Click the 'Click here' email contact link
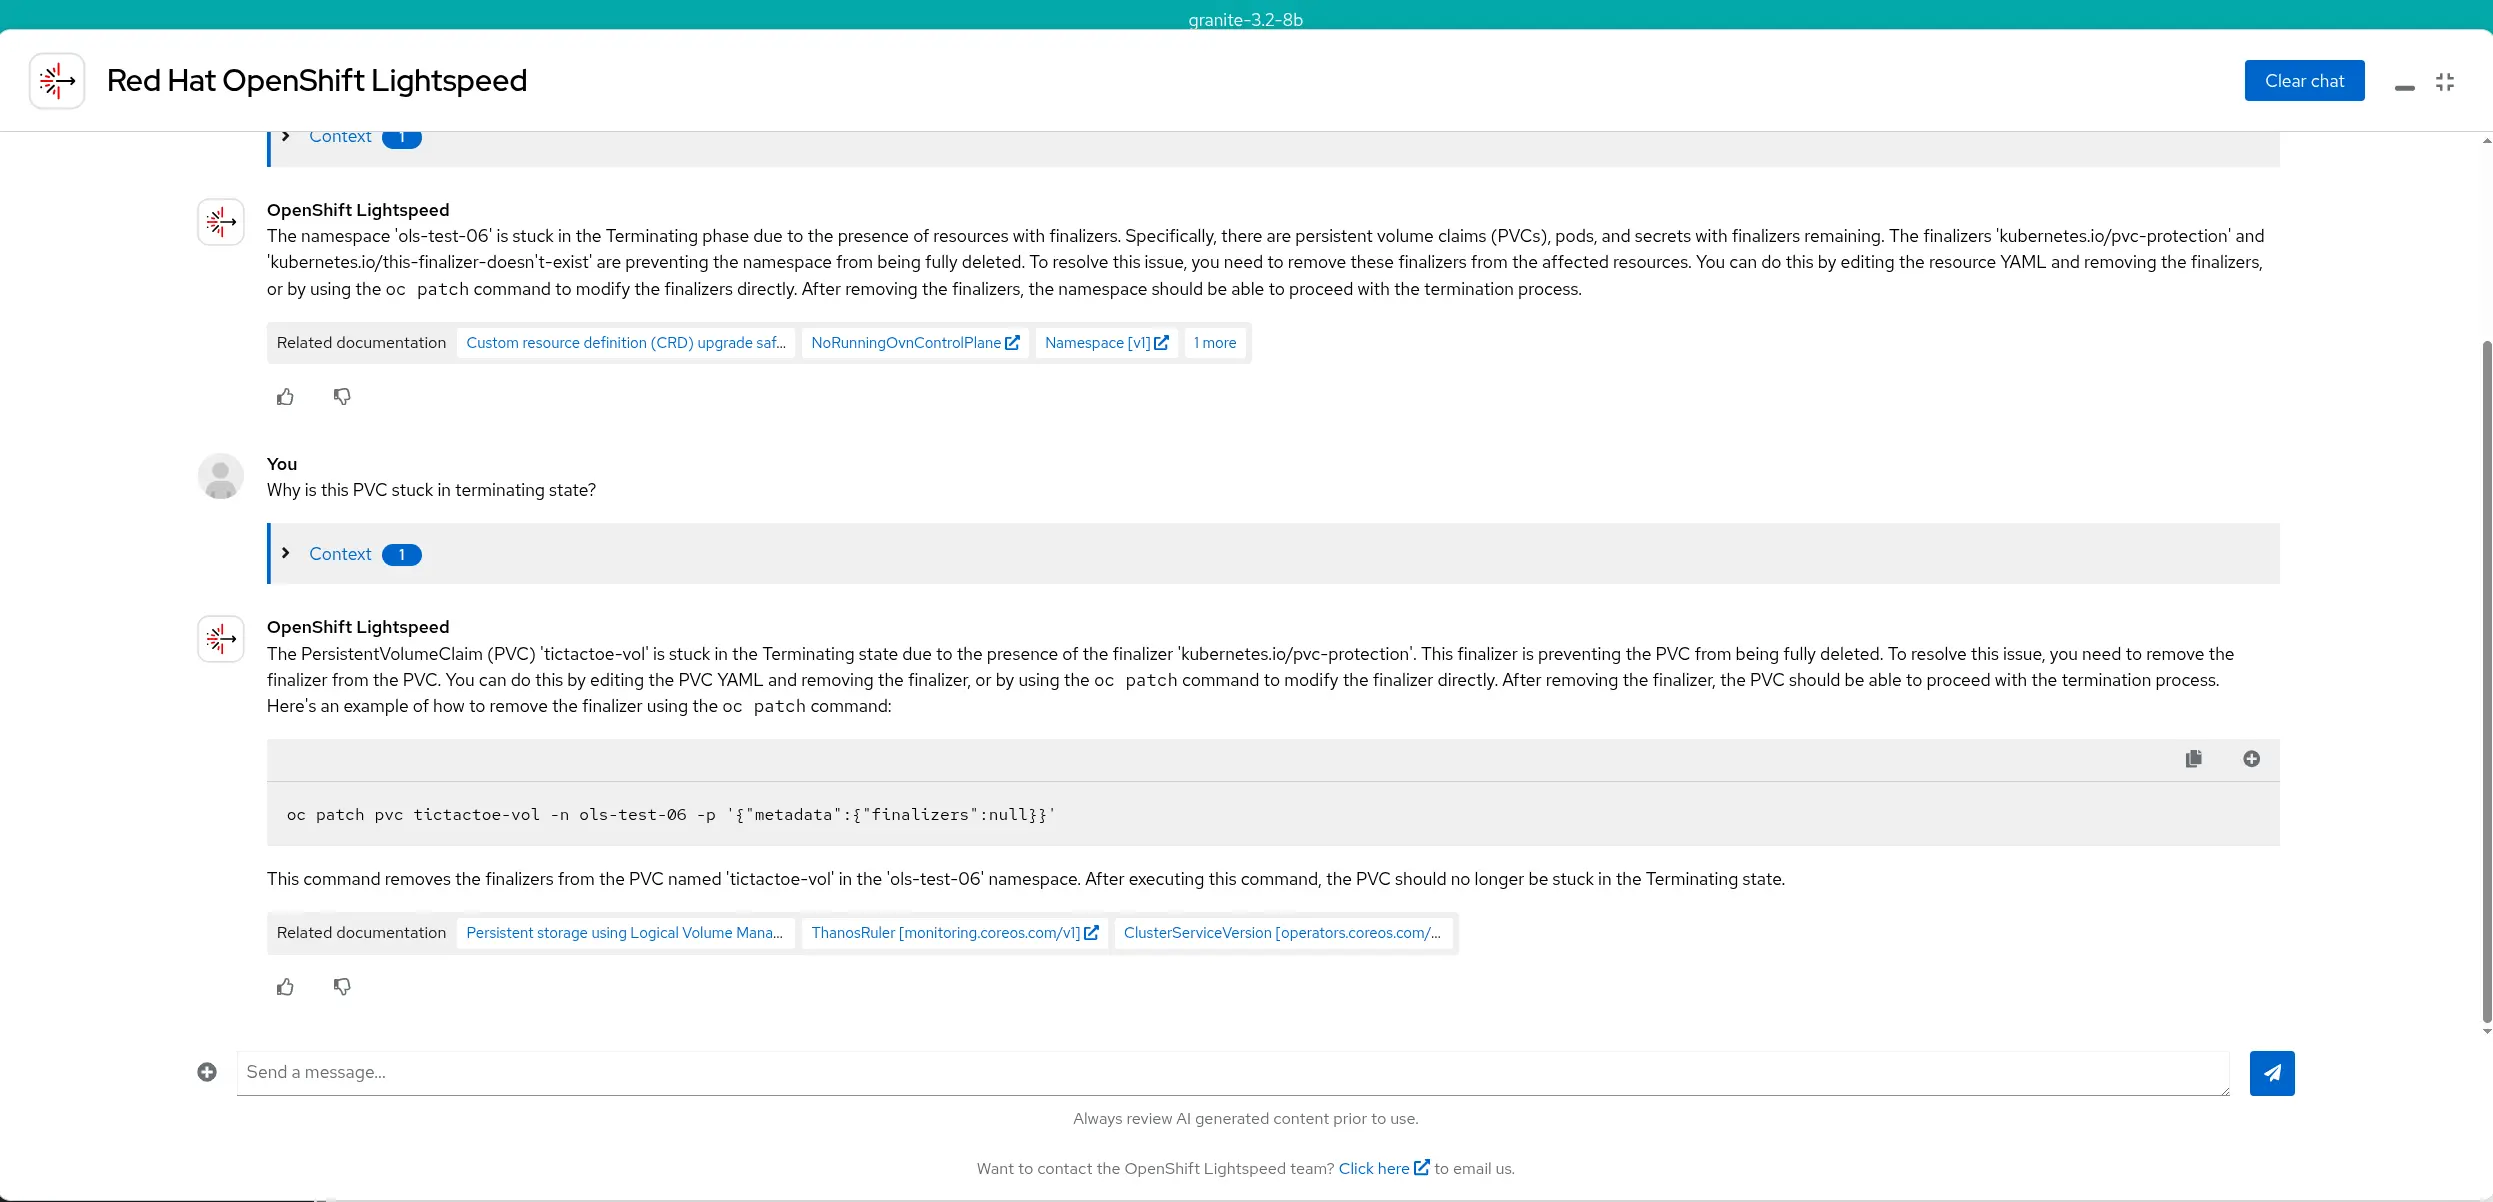The image size is (2493, 1202). (x=1383, y=1168)
